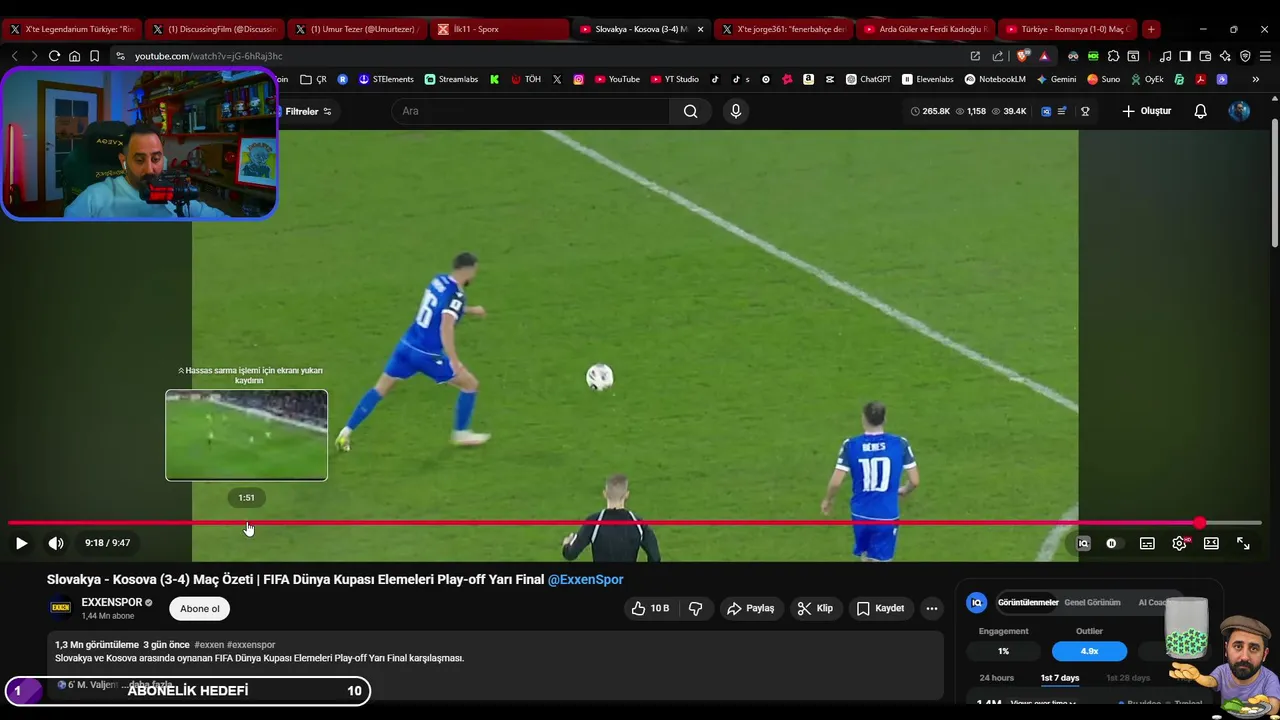The image size is (1280, 720).
Task: Bookmark this page with the bookmark icon
Action: click(94, 56)
